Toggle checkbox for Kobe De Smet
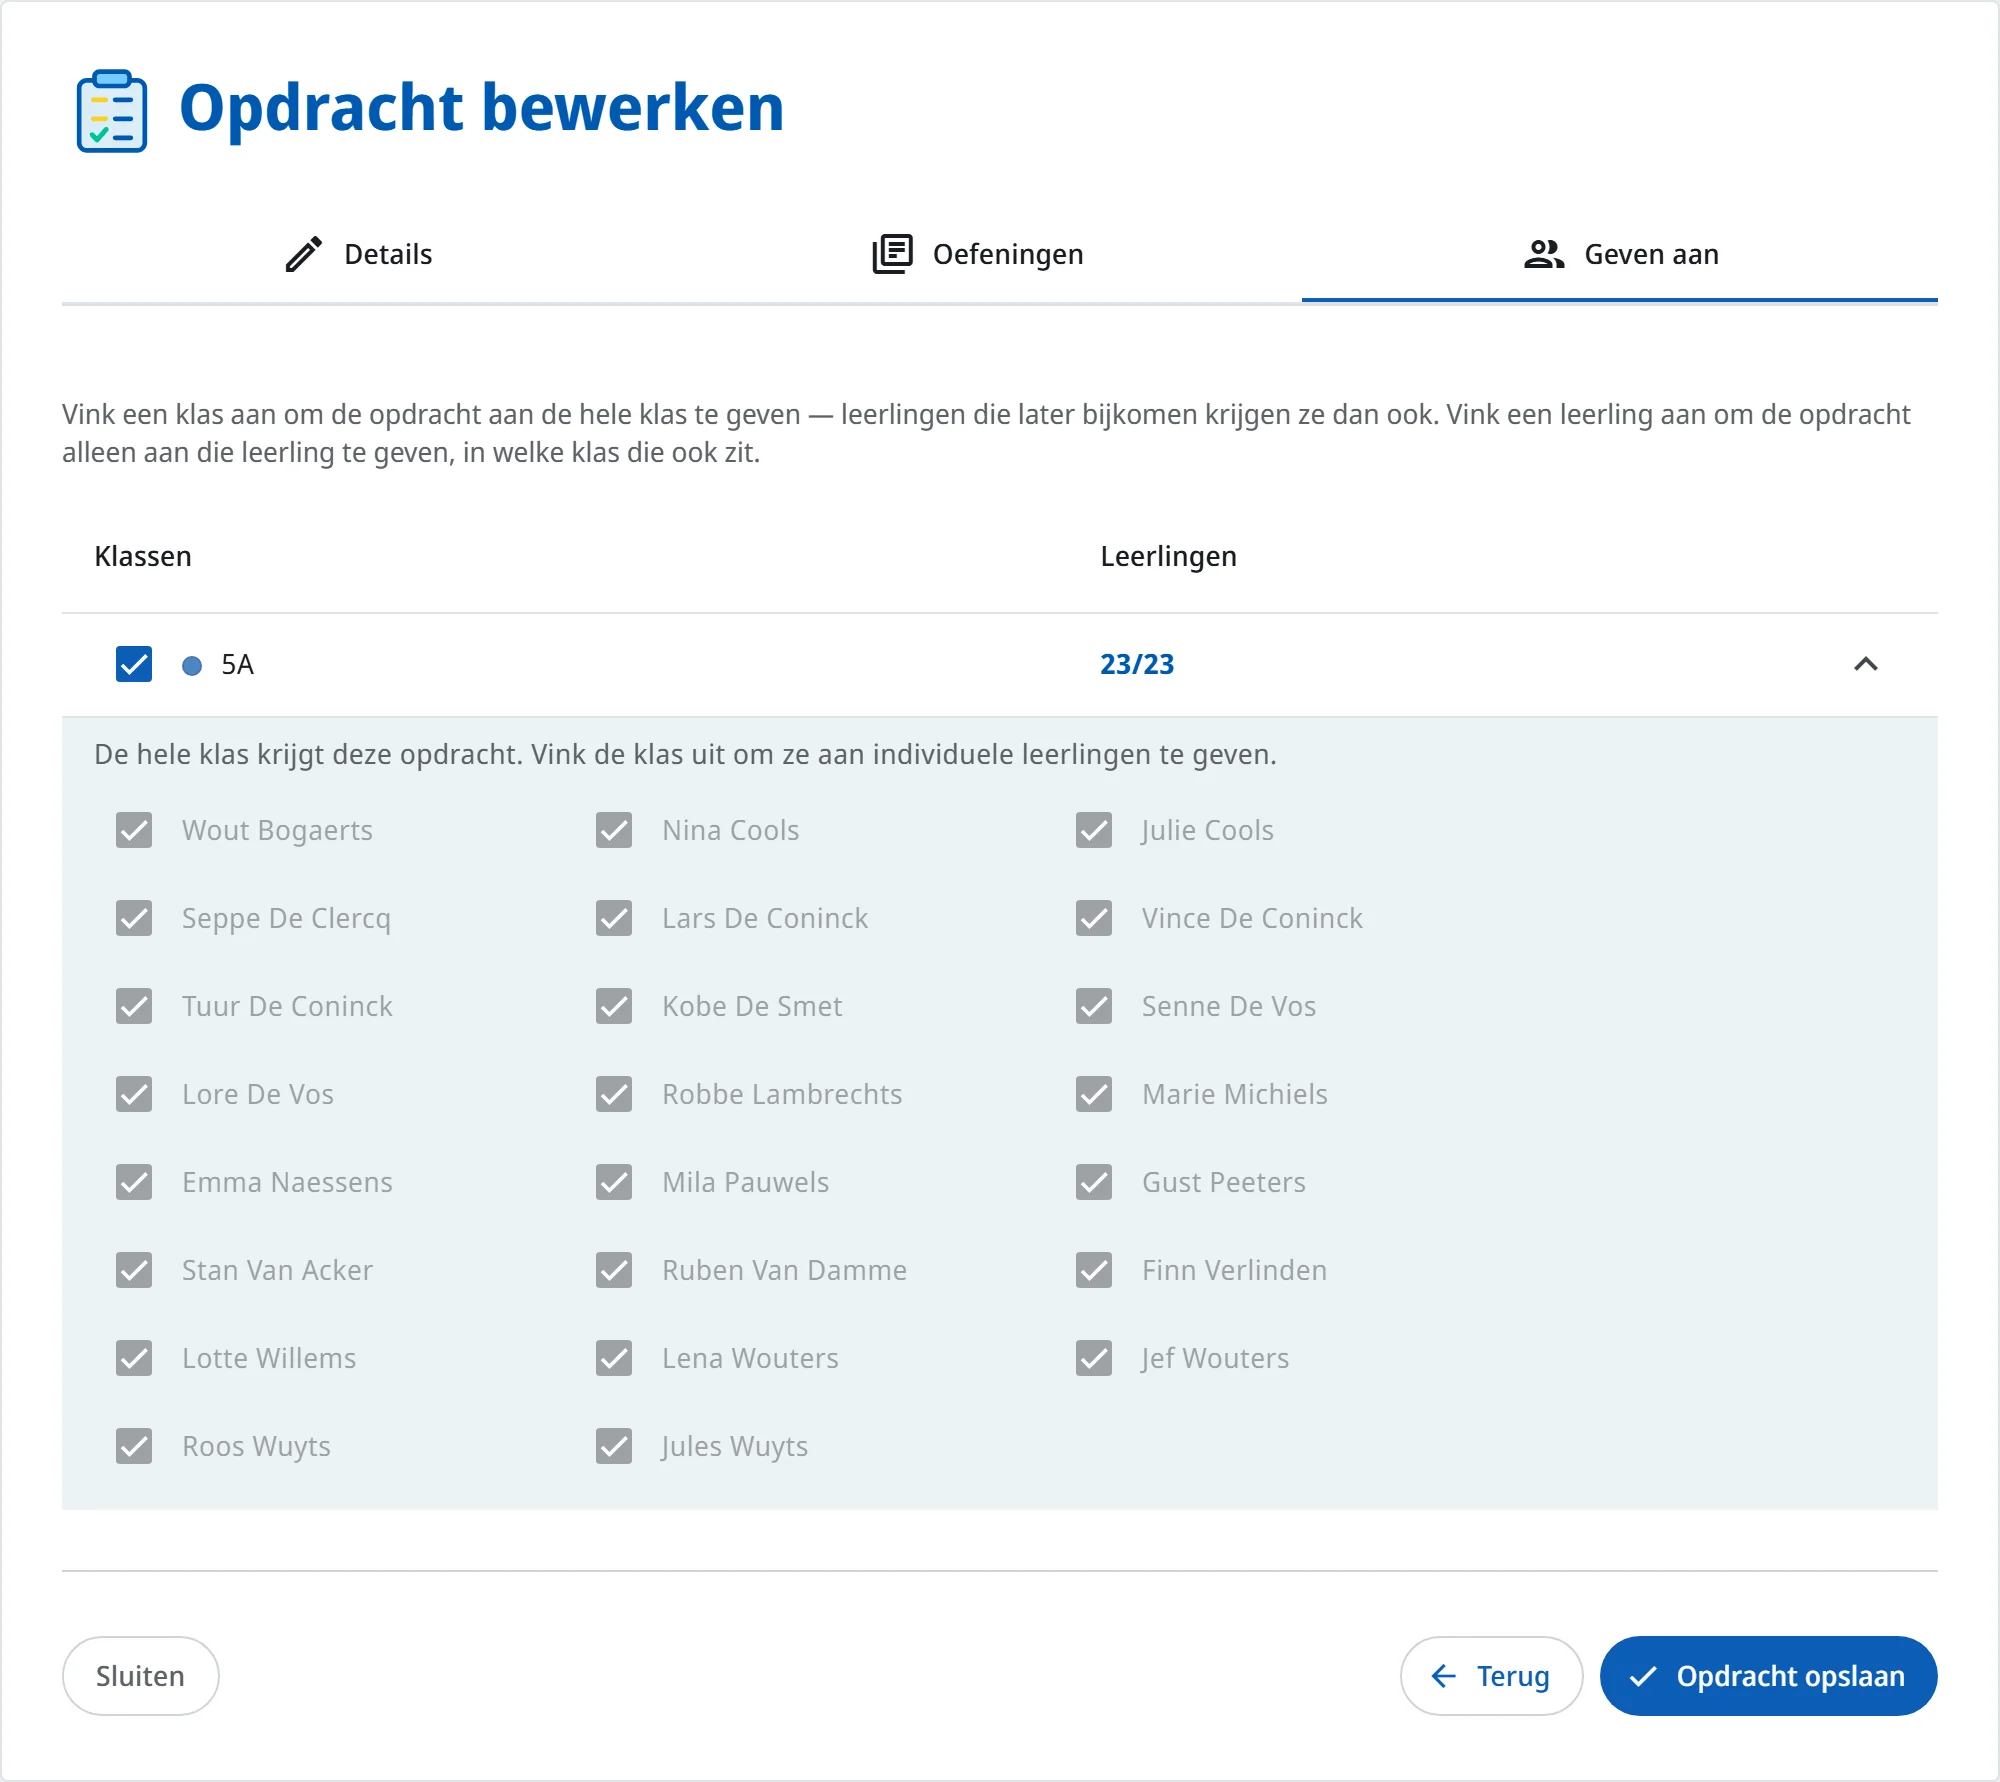 [614, 1006]
